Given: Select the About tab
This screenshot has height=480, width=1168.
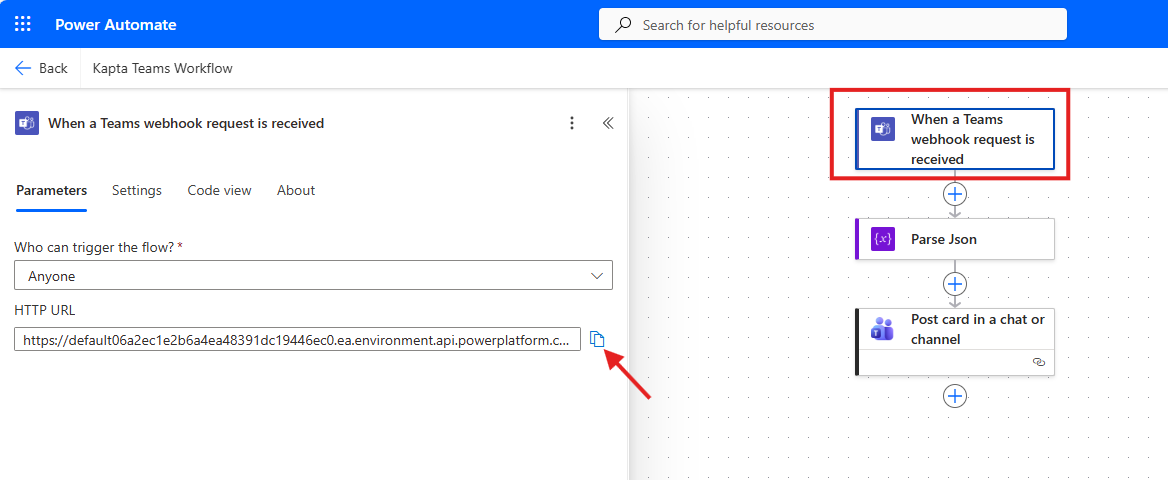Looking at the screenshot, I should (296, 190).
